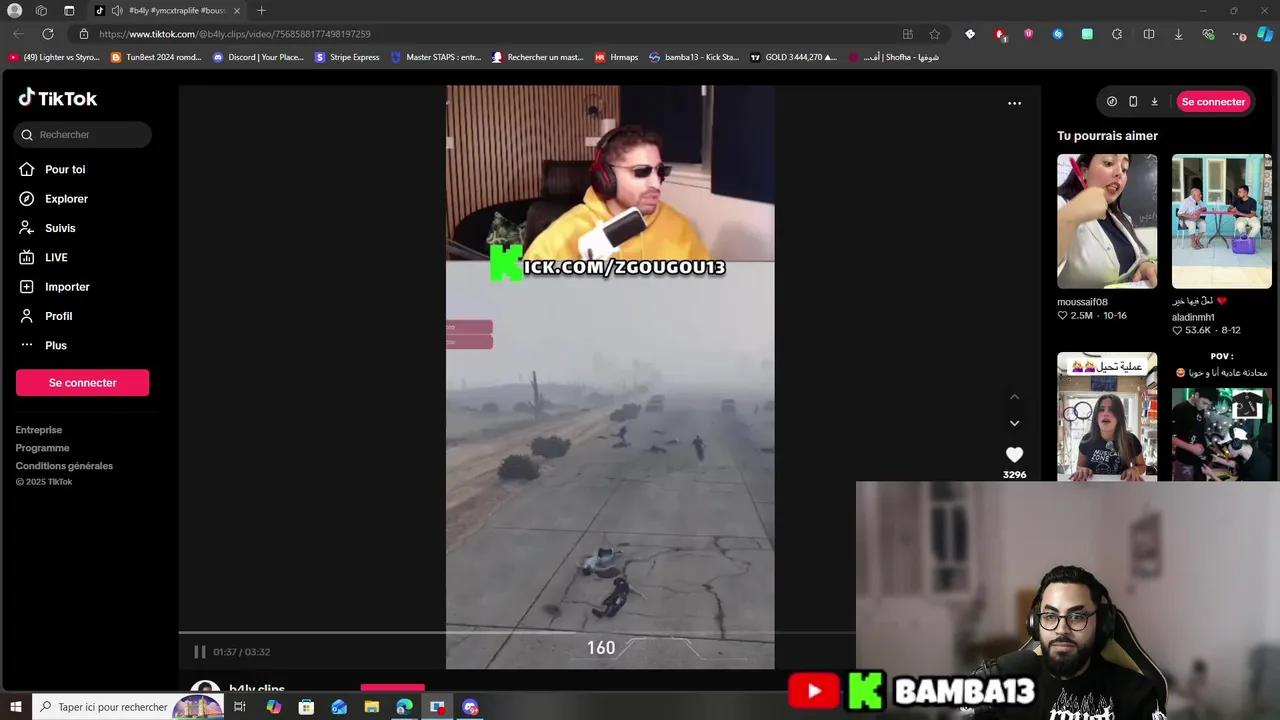Open the Shofha bookmark
Viewport: 1280px width, 720px height.
point(894,57)
